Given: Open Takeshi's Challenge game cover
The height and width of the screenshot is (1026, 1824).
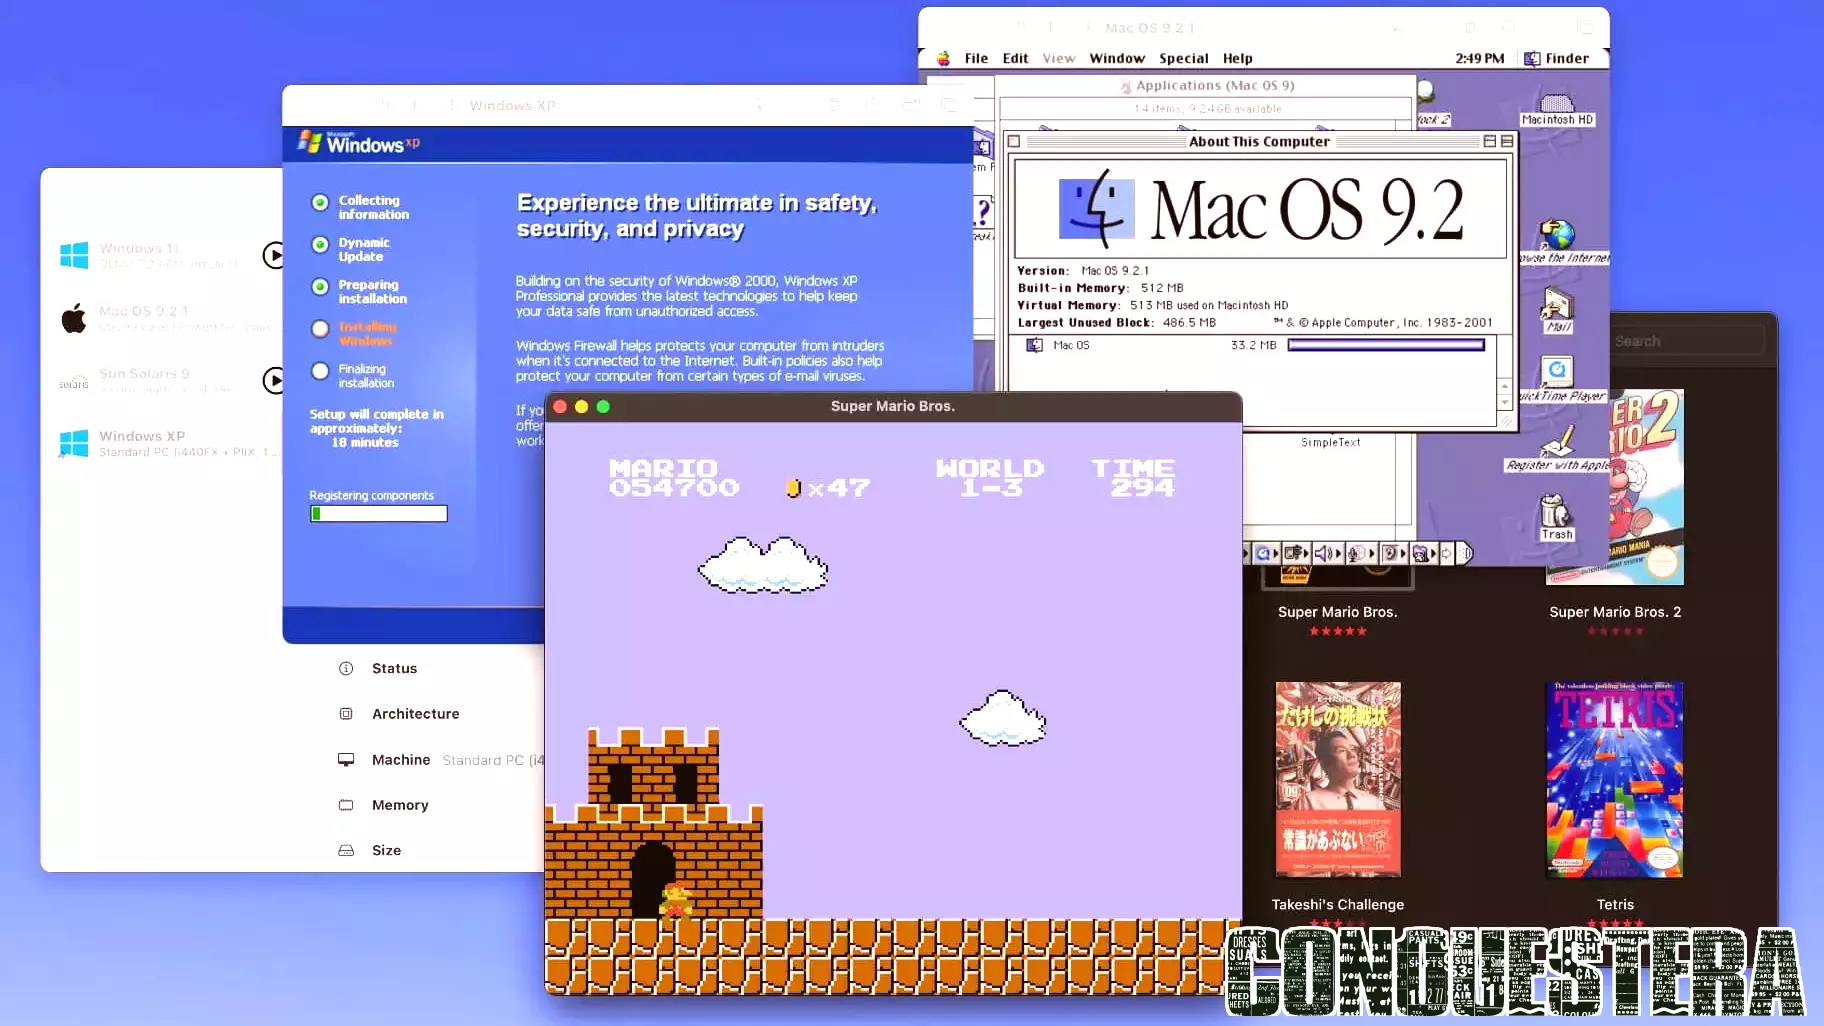Looking at the screenshot, I should click(x=1338, y=780).
